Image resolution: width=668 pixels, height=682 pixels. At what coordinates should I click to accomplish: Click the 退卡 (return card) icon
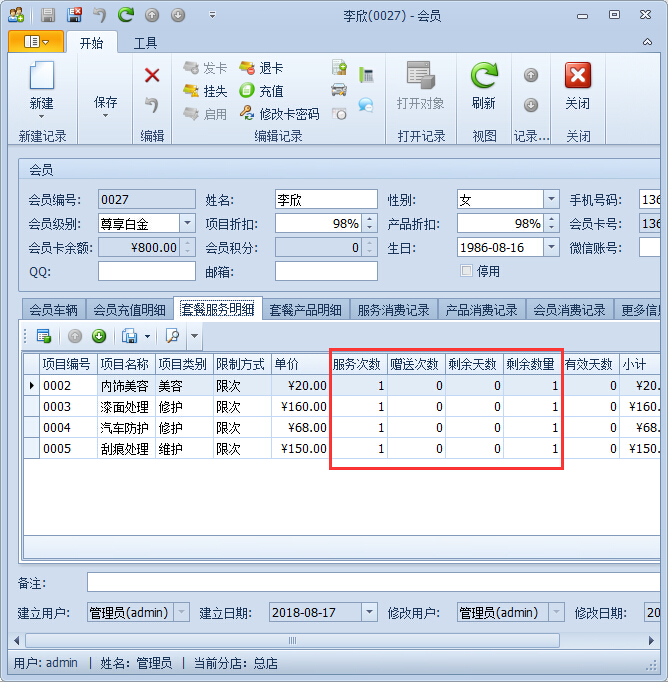[x=247, y=68]
